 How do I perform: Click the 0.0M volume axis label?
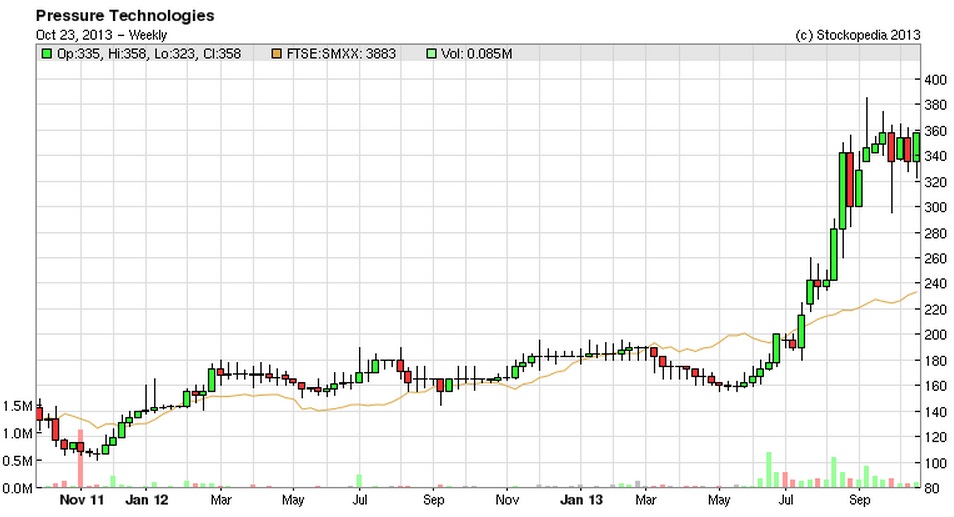(x=17, y=488)
